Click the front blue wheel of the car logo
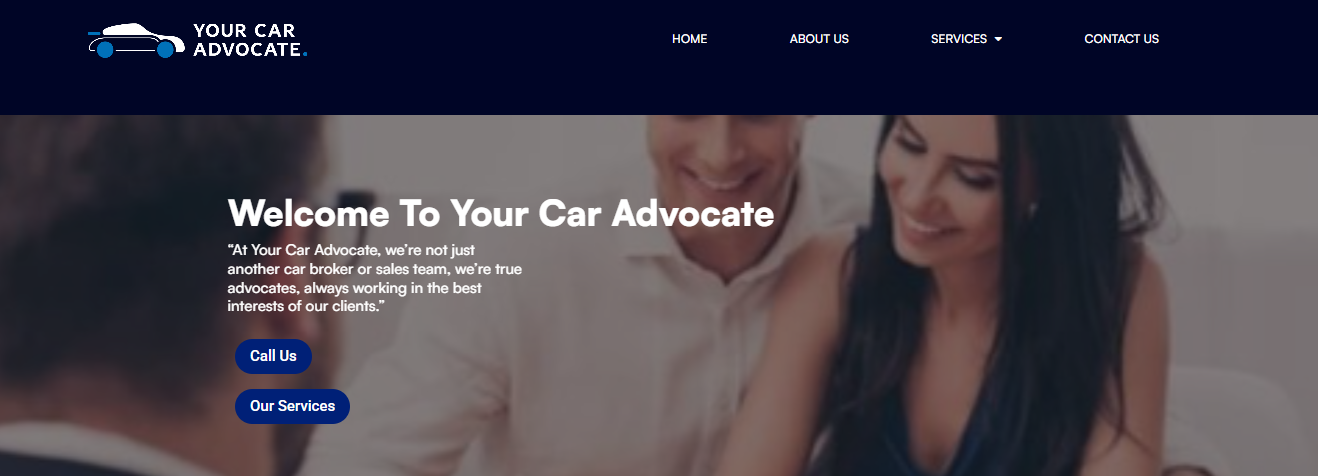Screen dimensions: 1318x476 (166, 50)
